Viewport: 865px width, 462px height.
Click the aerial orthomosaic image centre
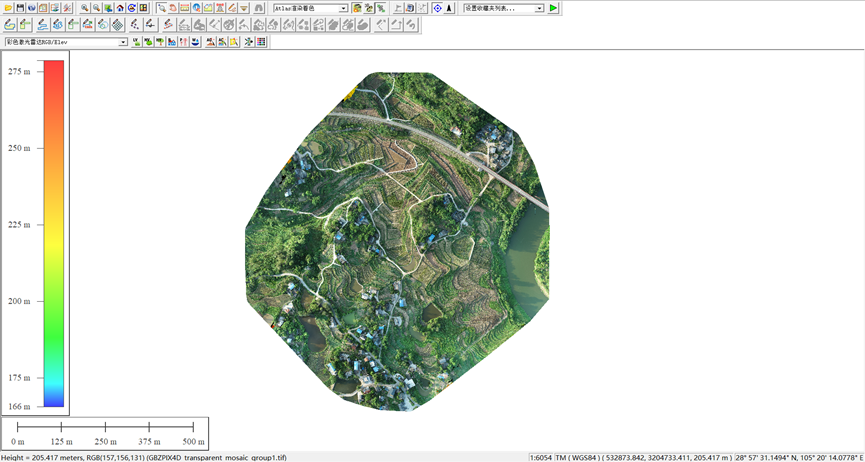[x=397, y=242]
